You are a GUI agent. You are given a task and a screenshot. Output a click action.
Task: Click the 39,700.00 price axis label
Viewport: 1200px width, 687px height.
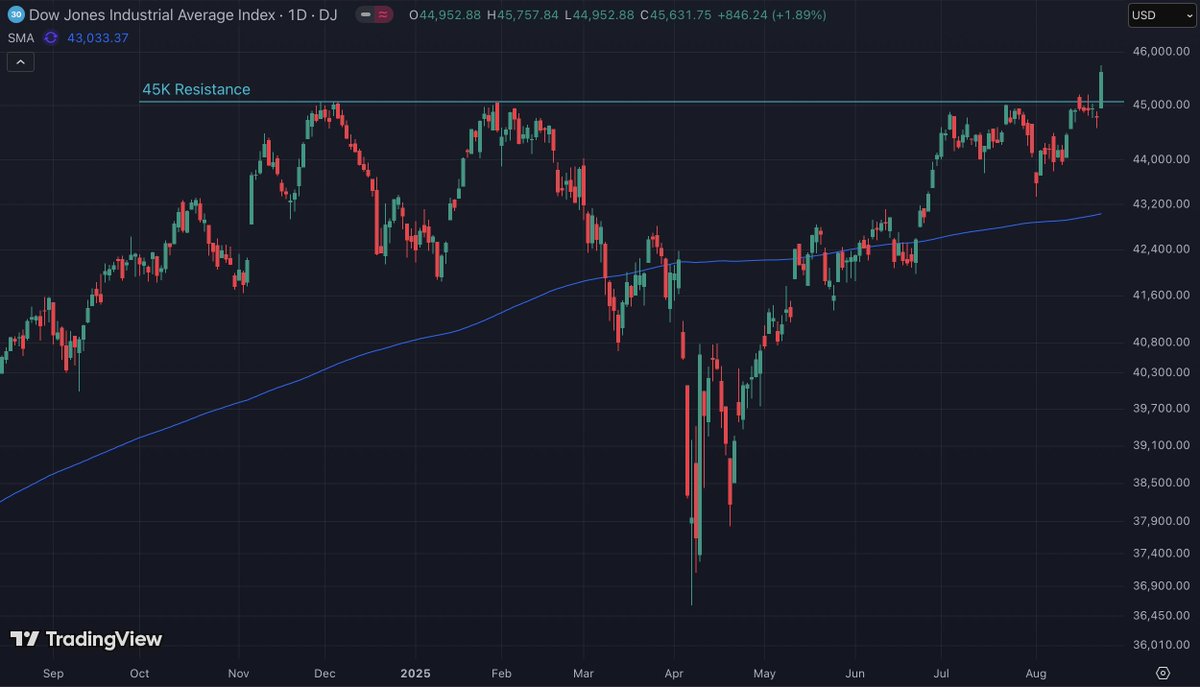click(1160, 408)
